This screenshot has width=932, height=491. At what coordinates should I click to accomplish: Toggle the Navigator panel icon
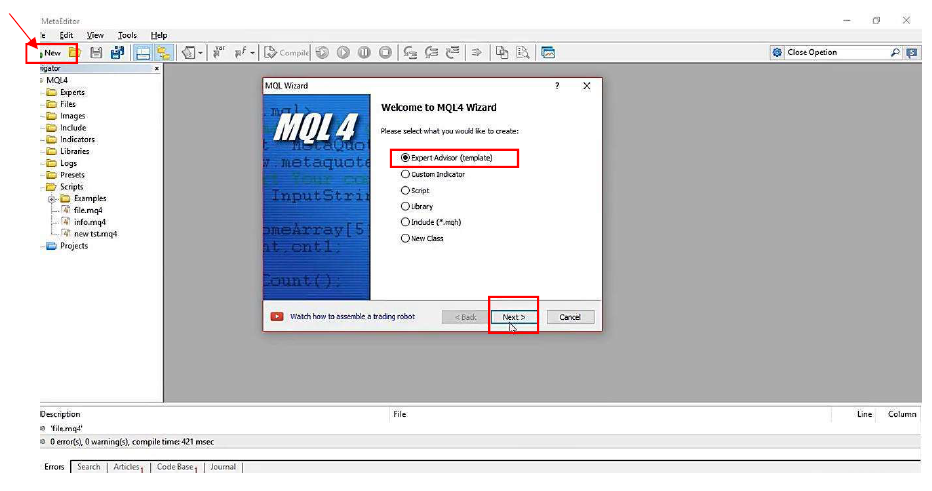tap(163, 53)
